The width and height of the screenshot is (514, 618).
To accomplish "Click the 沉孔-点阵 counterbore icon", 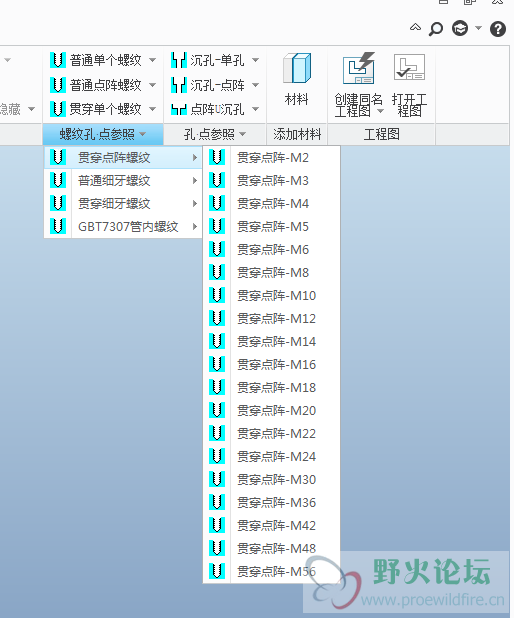I will (179, 85).
